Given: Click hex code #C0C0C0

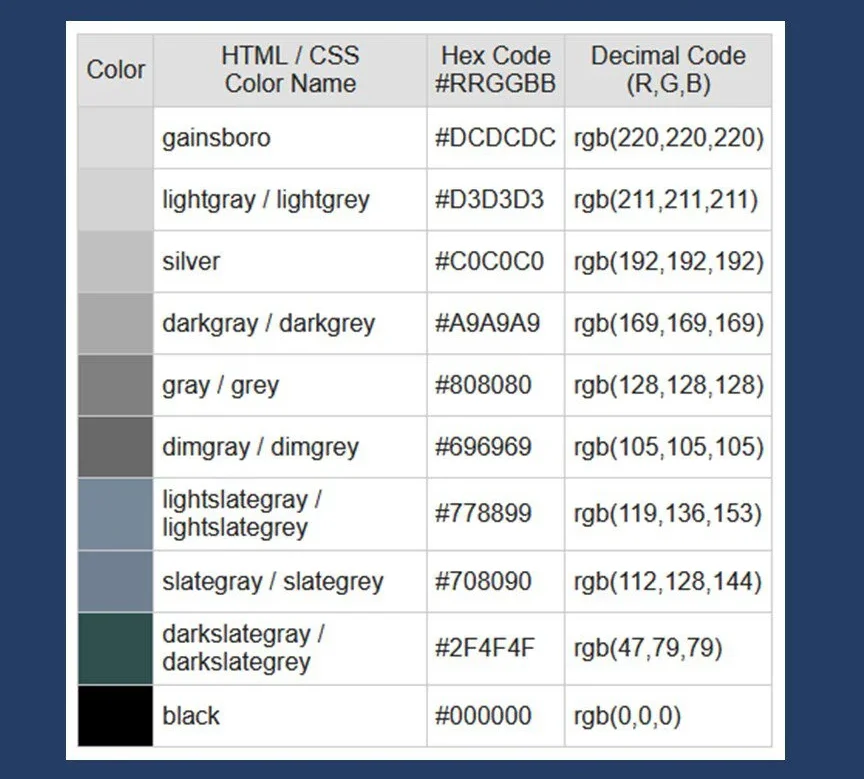Looking at the screenshot, I should (489, 262).
